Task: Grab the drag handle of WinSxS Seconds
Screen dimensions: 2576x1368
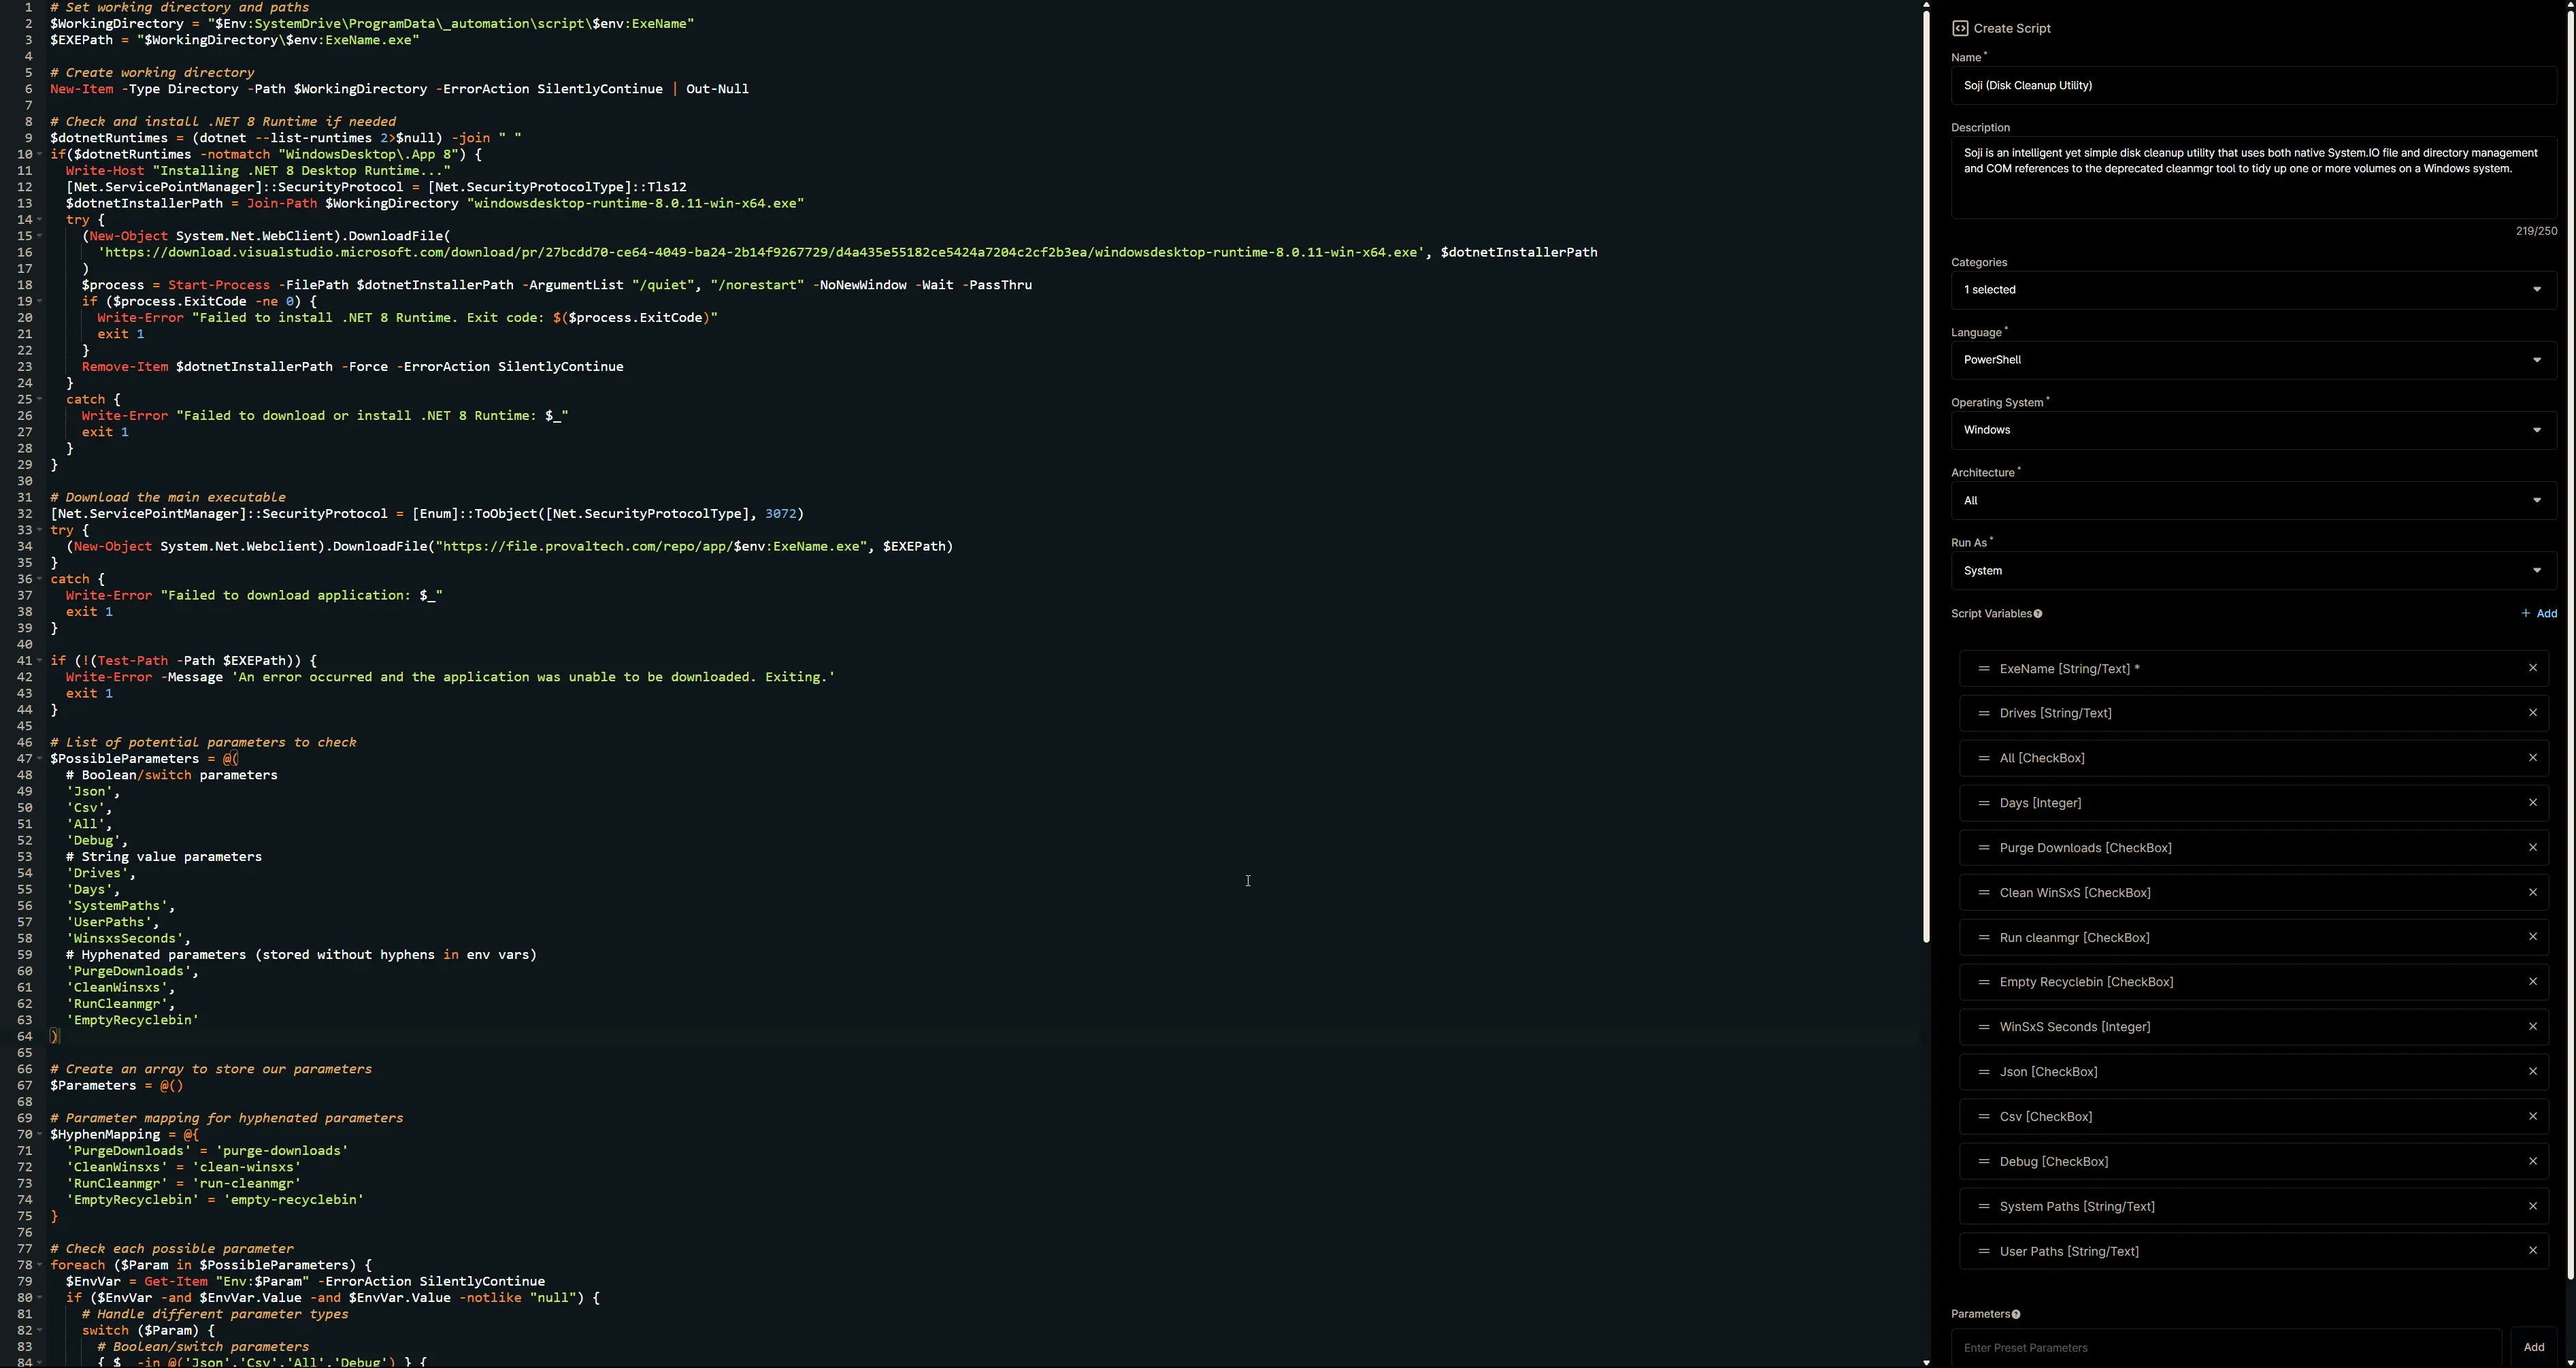Action: coord(1983,1027)
